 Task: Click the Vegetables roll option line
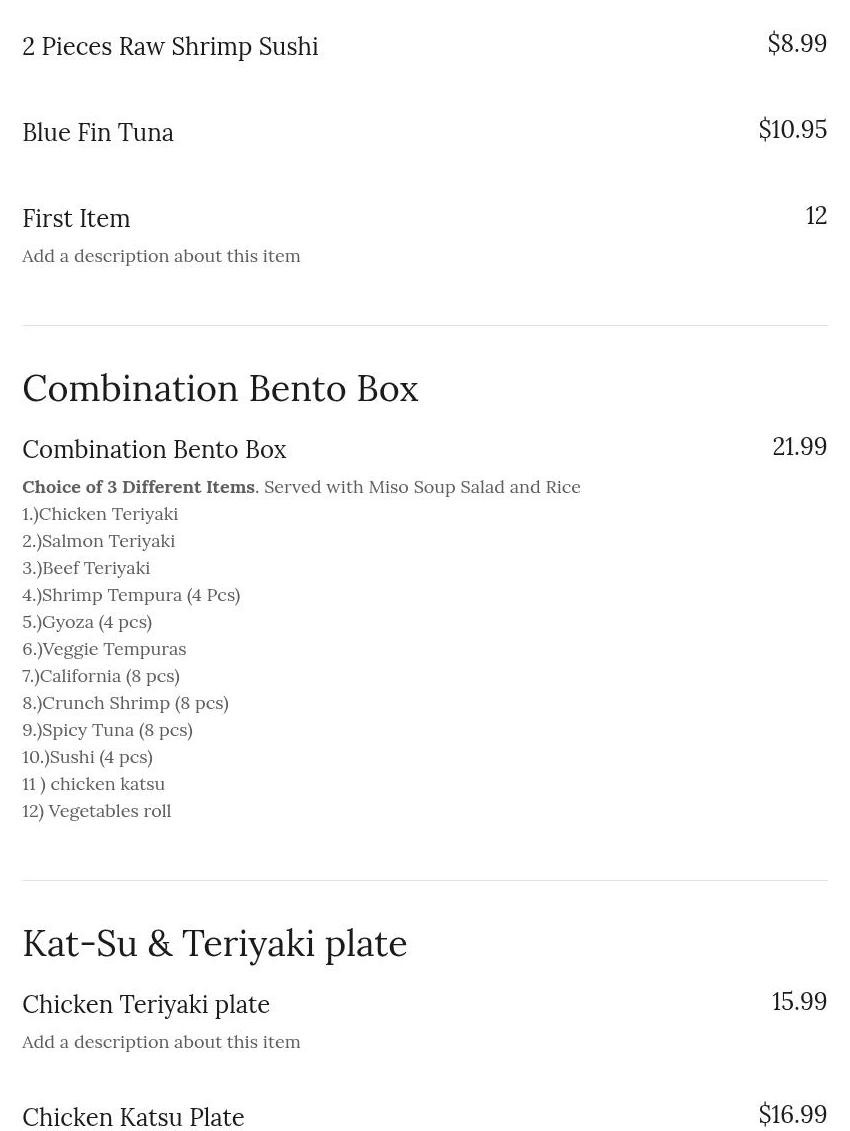(97, 811)
